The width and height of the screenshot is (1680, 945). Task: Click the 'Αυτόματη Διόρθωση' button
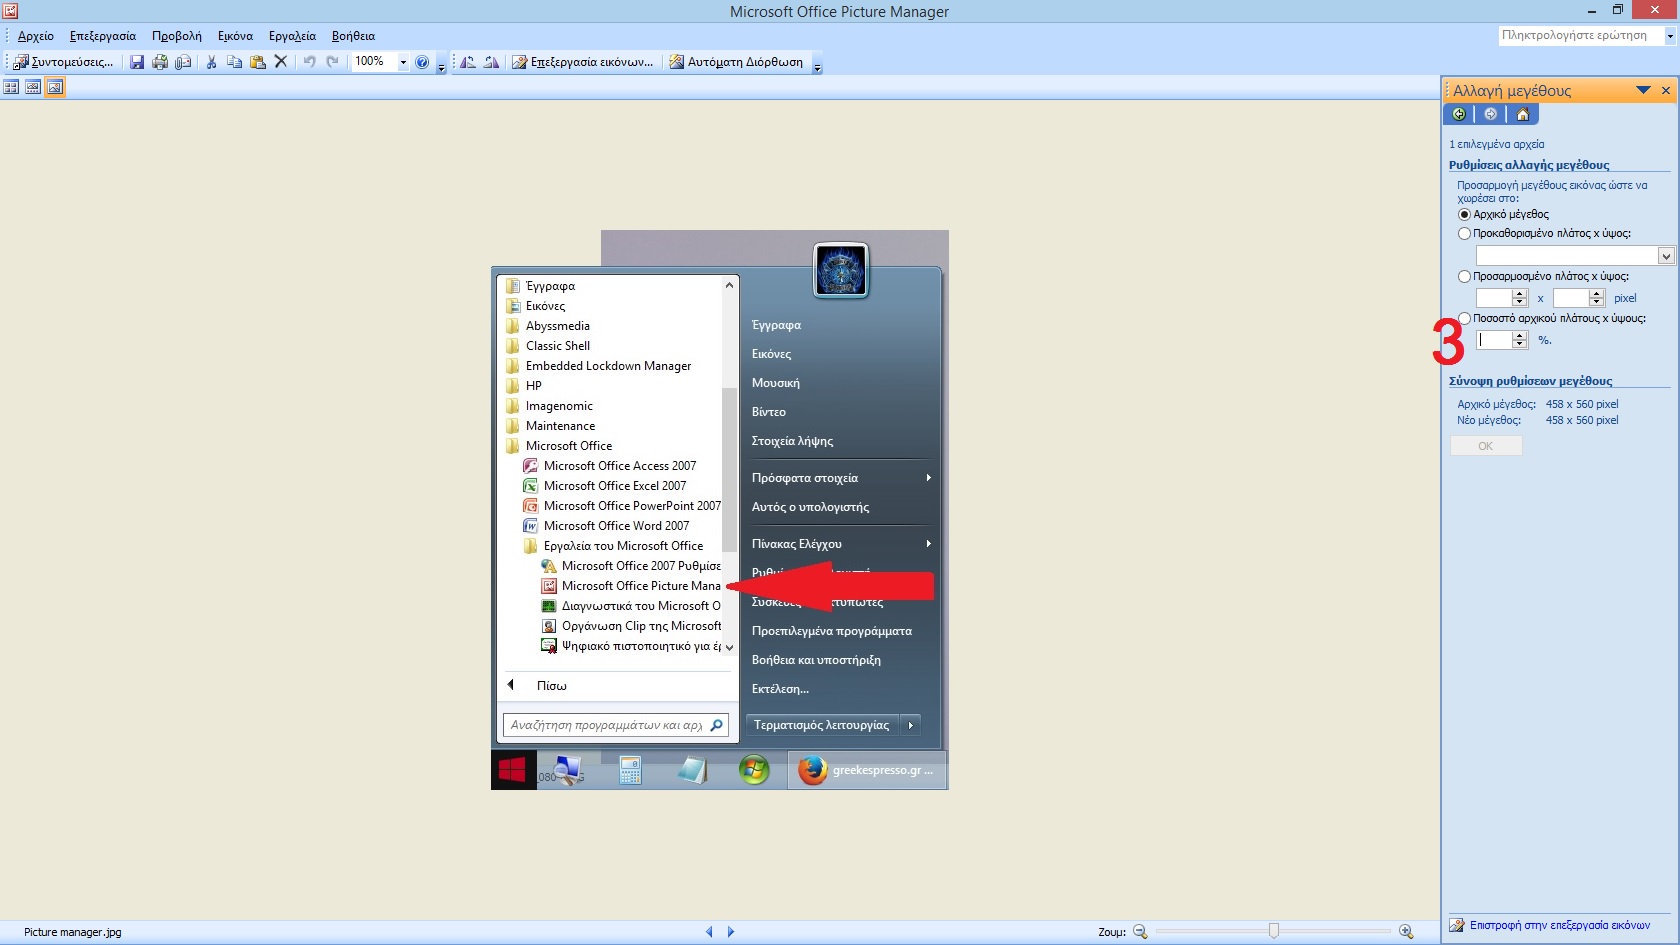click(736, 62)
